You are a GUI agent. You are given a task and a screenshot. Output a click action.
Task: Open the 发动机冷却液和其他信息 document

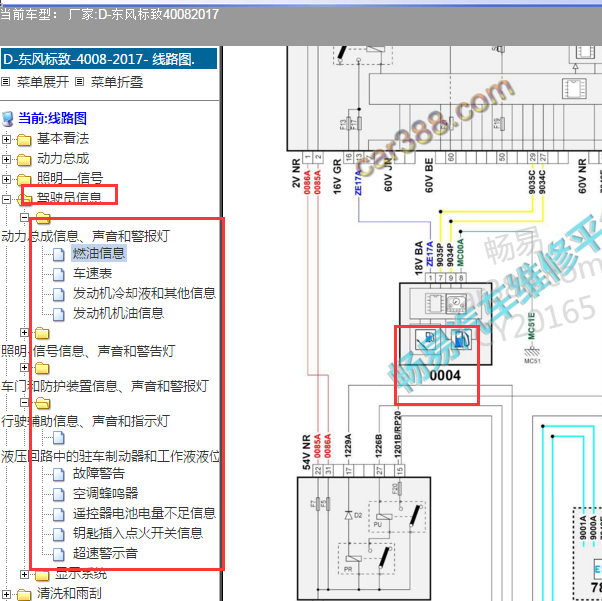(144, 293)
